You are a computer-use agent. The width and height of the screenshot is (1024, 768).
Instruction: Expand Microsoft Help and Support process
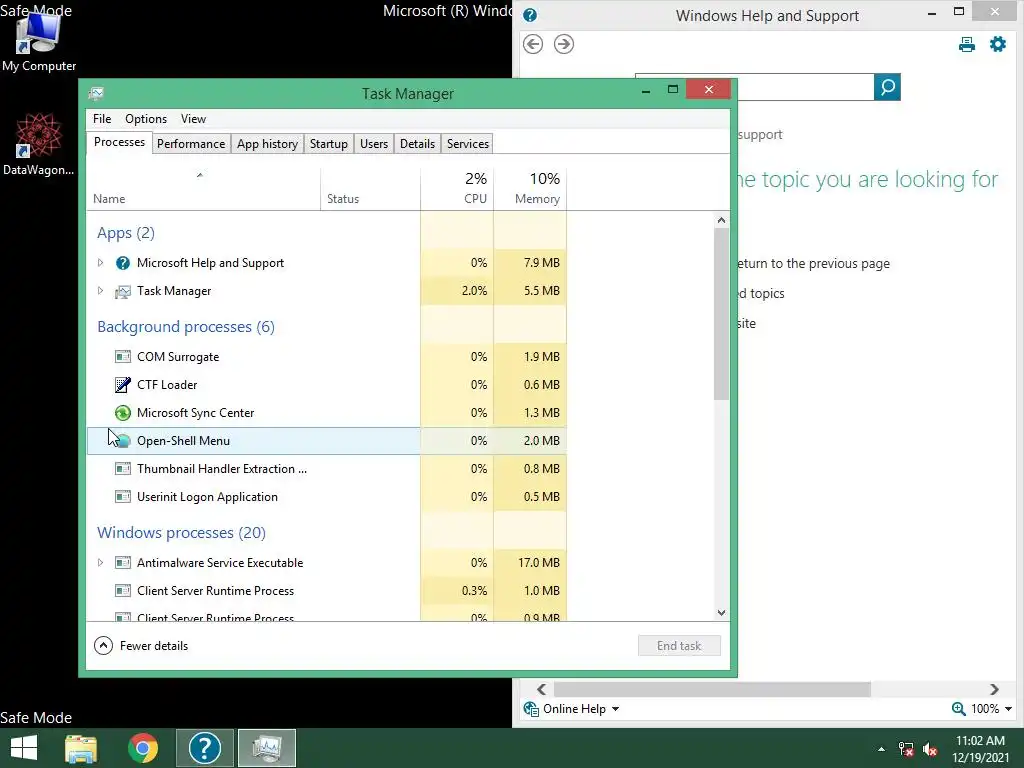point(101,263)
